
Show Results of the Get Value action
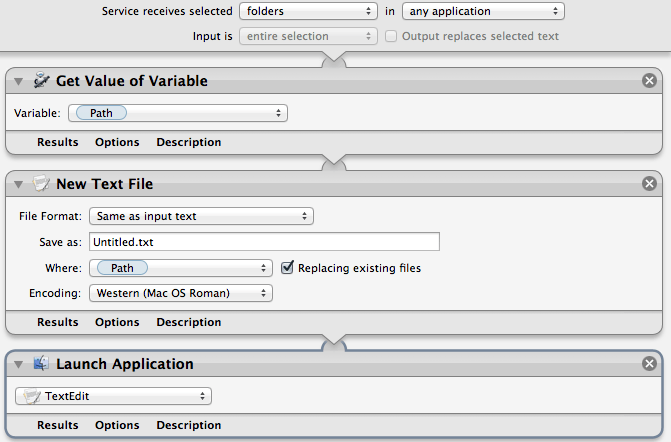[58, 142]
